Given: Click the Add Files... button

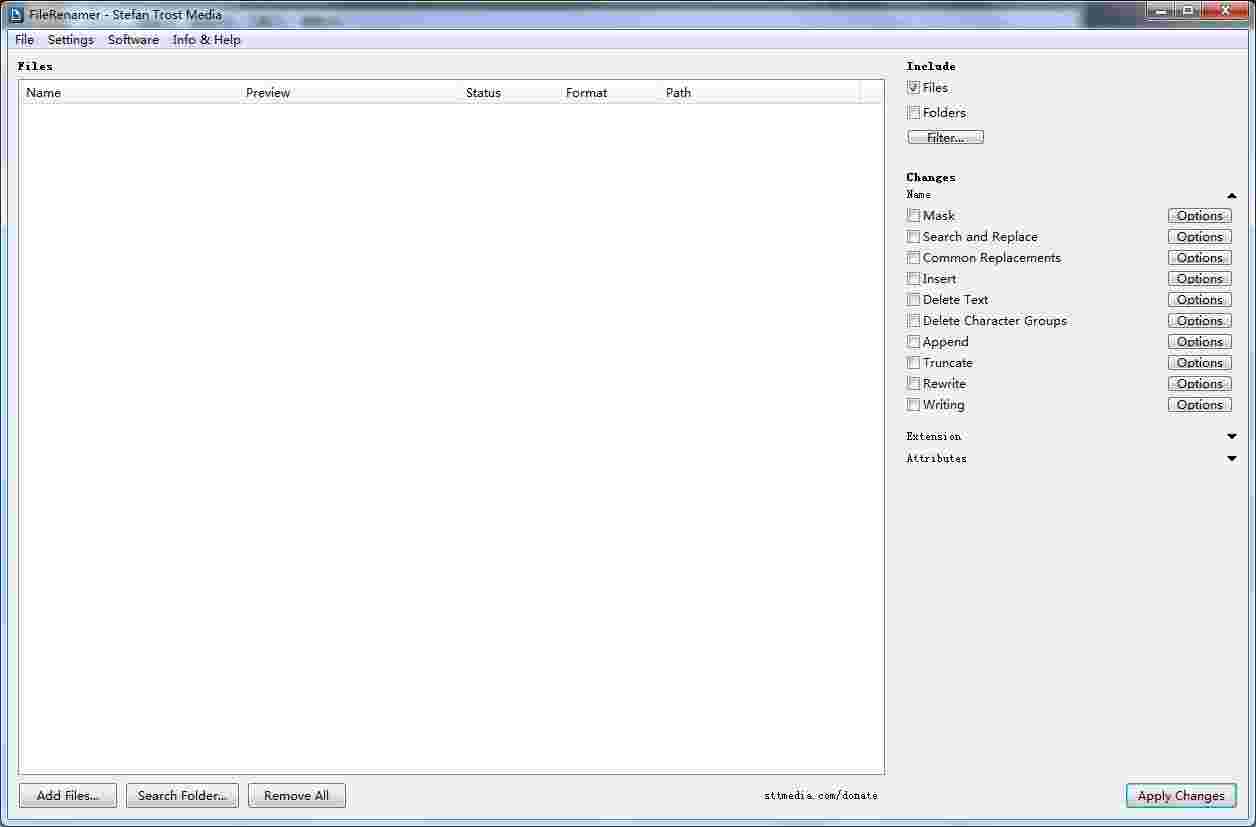Looking at the screenshot, I should click(x=68, y=796).
